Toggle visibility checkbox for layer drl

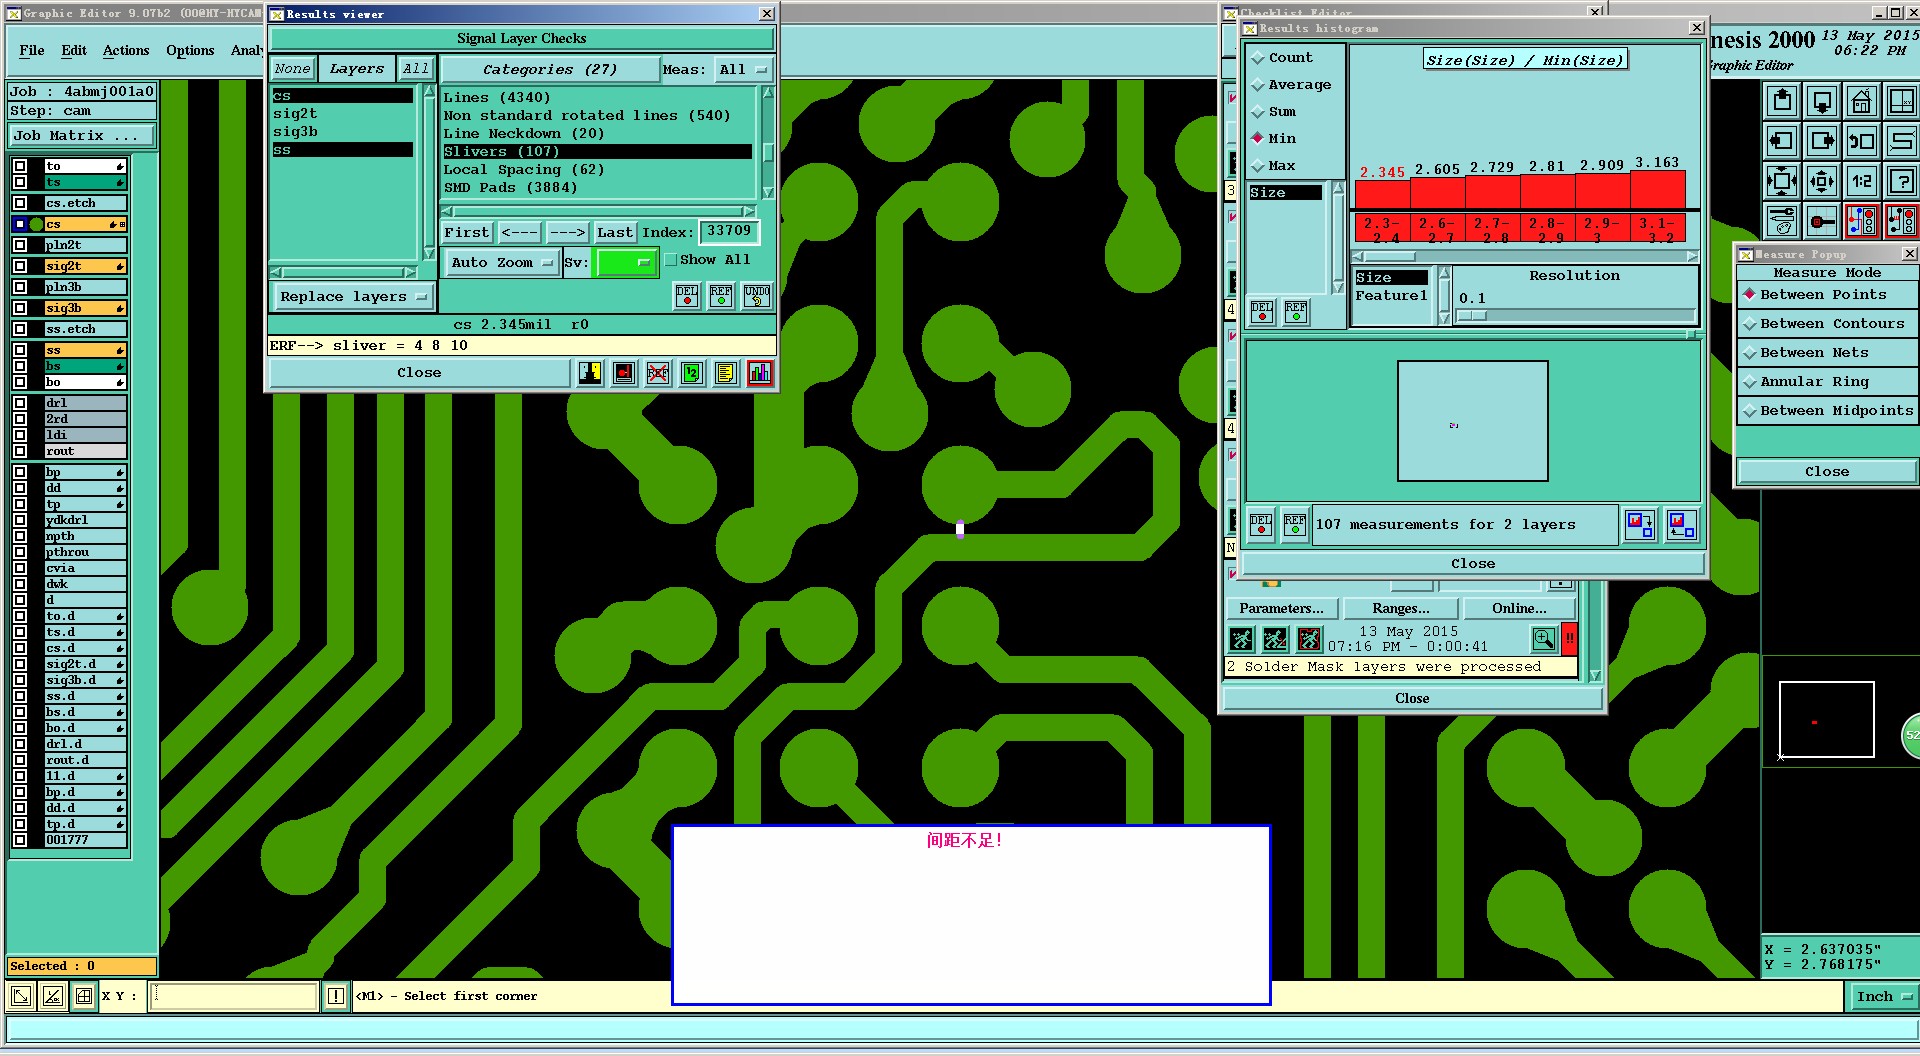click(20, 403)
